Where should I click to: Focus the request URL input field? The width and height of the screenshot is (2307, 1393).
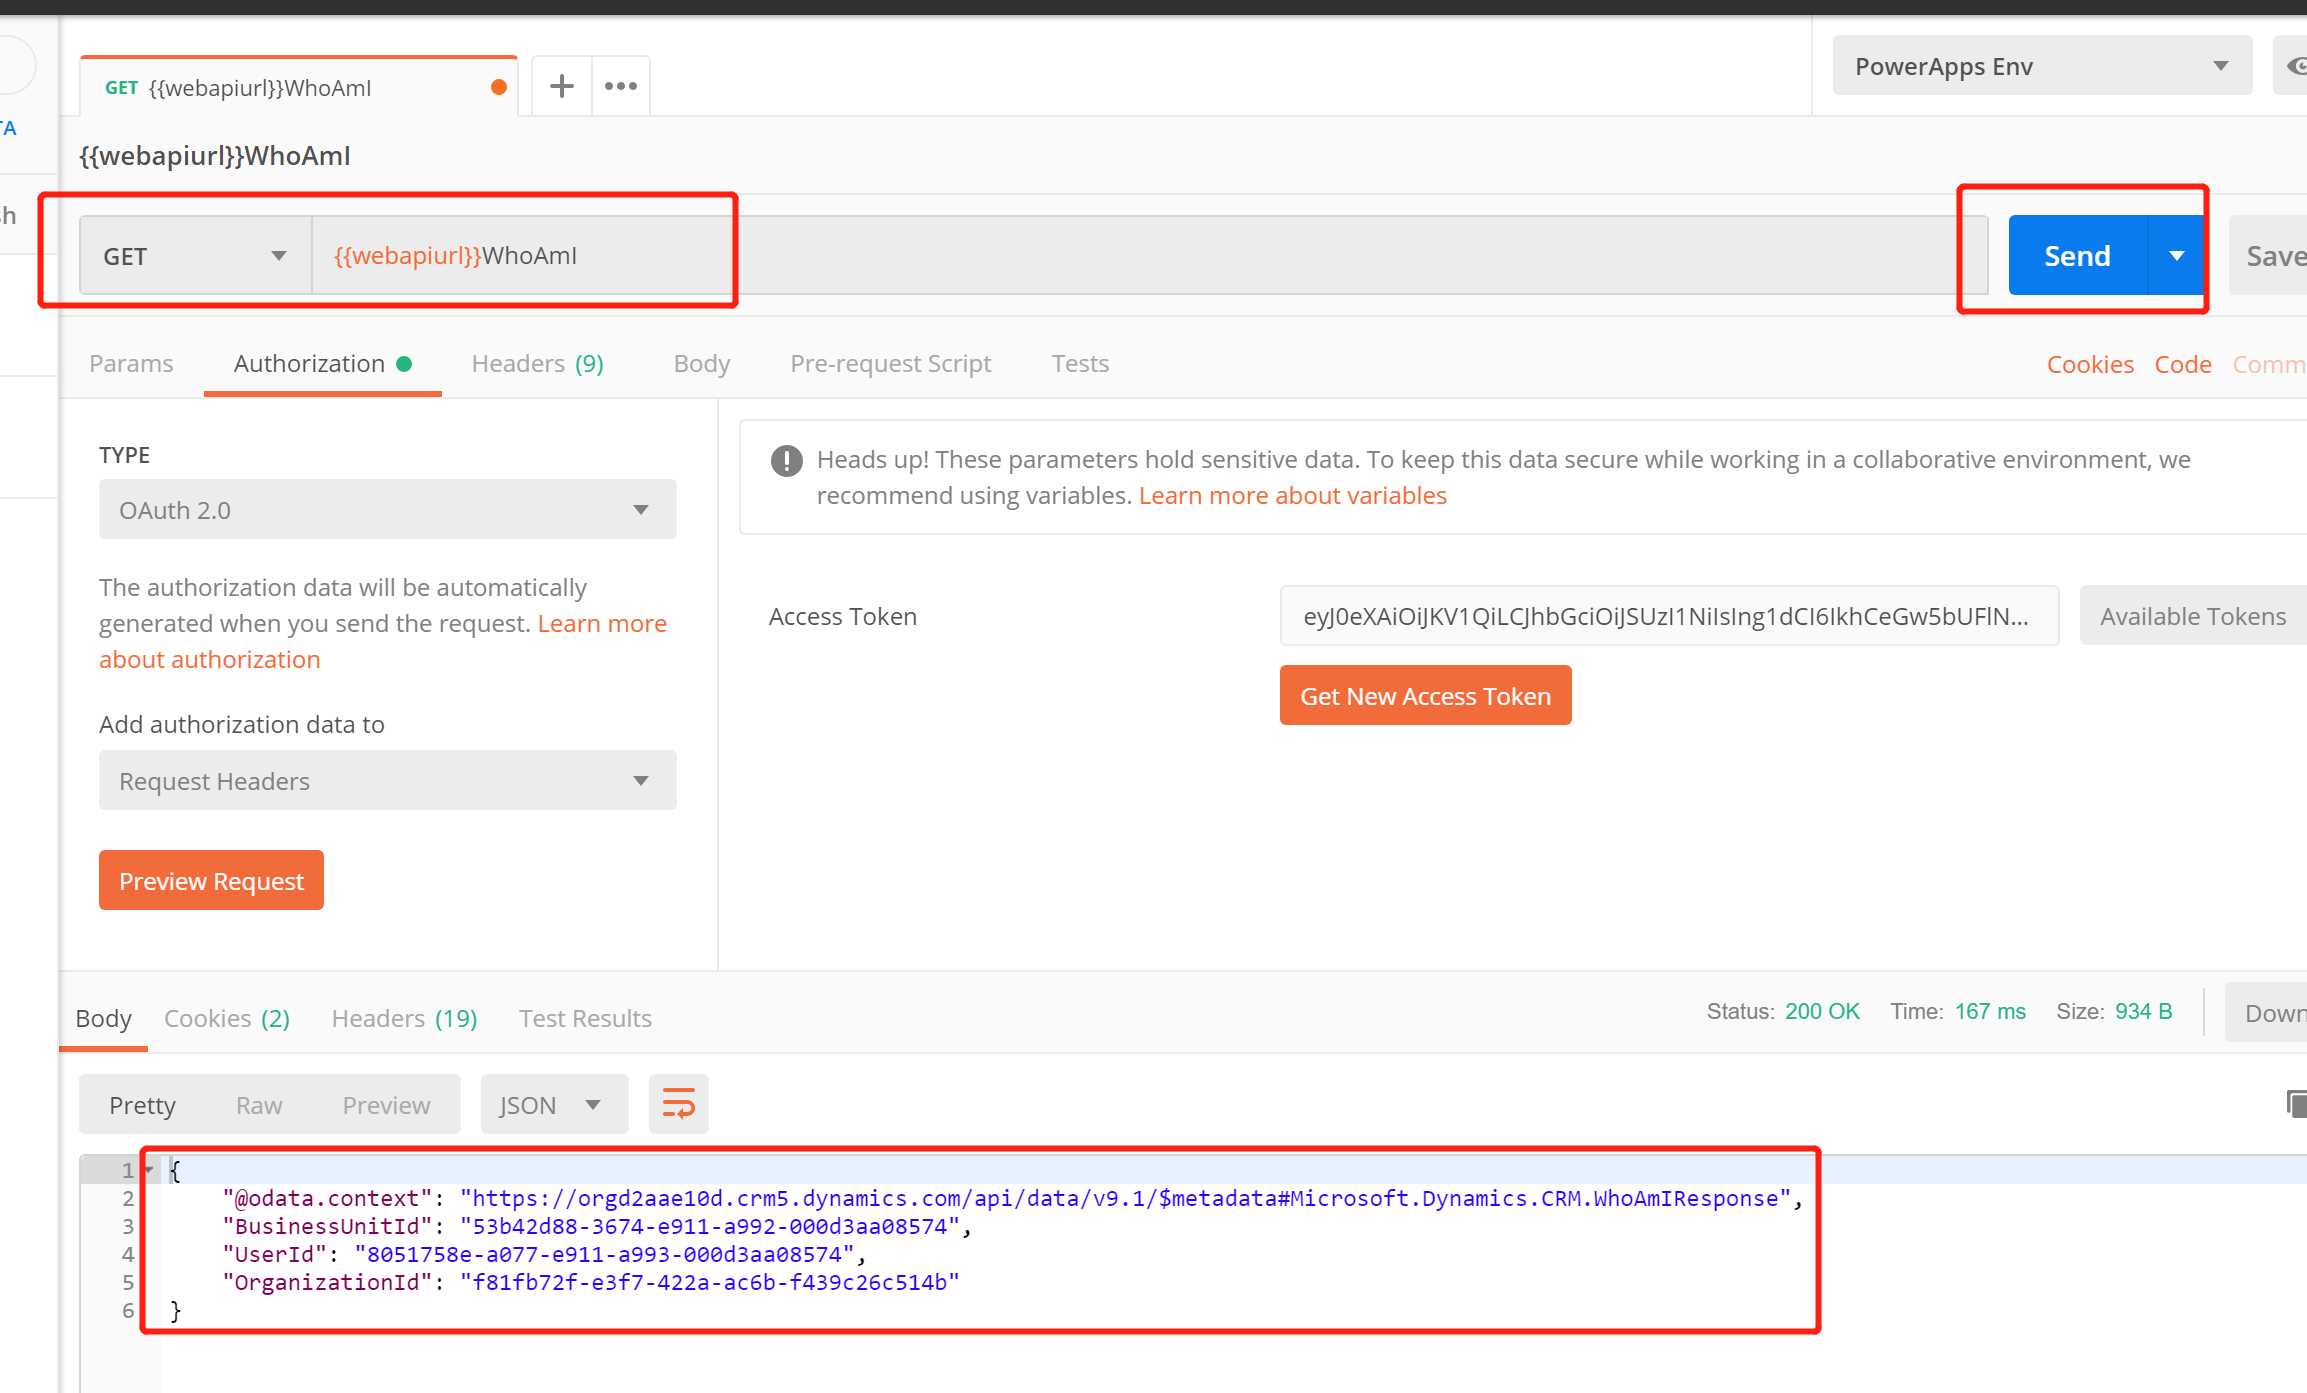1148,256
